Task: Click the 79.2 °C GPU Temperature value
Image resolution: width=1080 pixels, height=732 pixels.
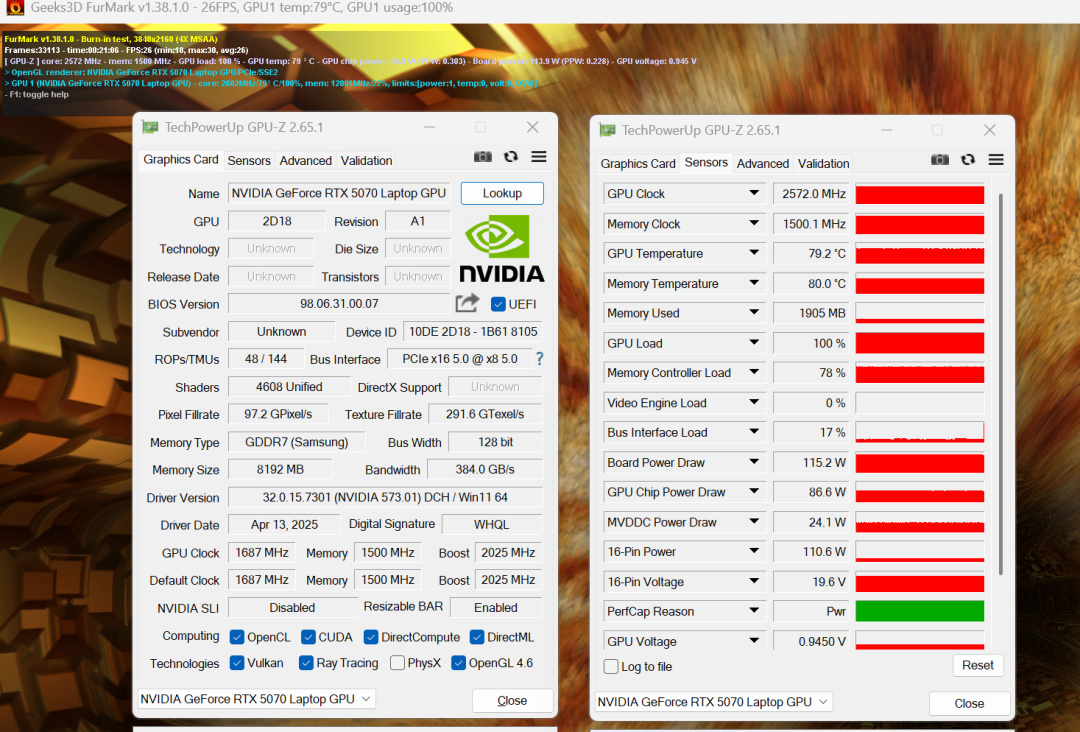Action: (812, 253)
